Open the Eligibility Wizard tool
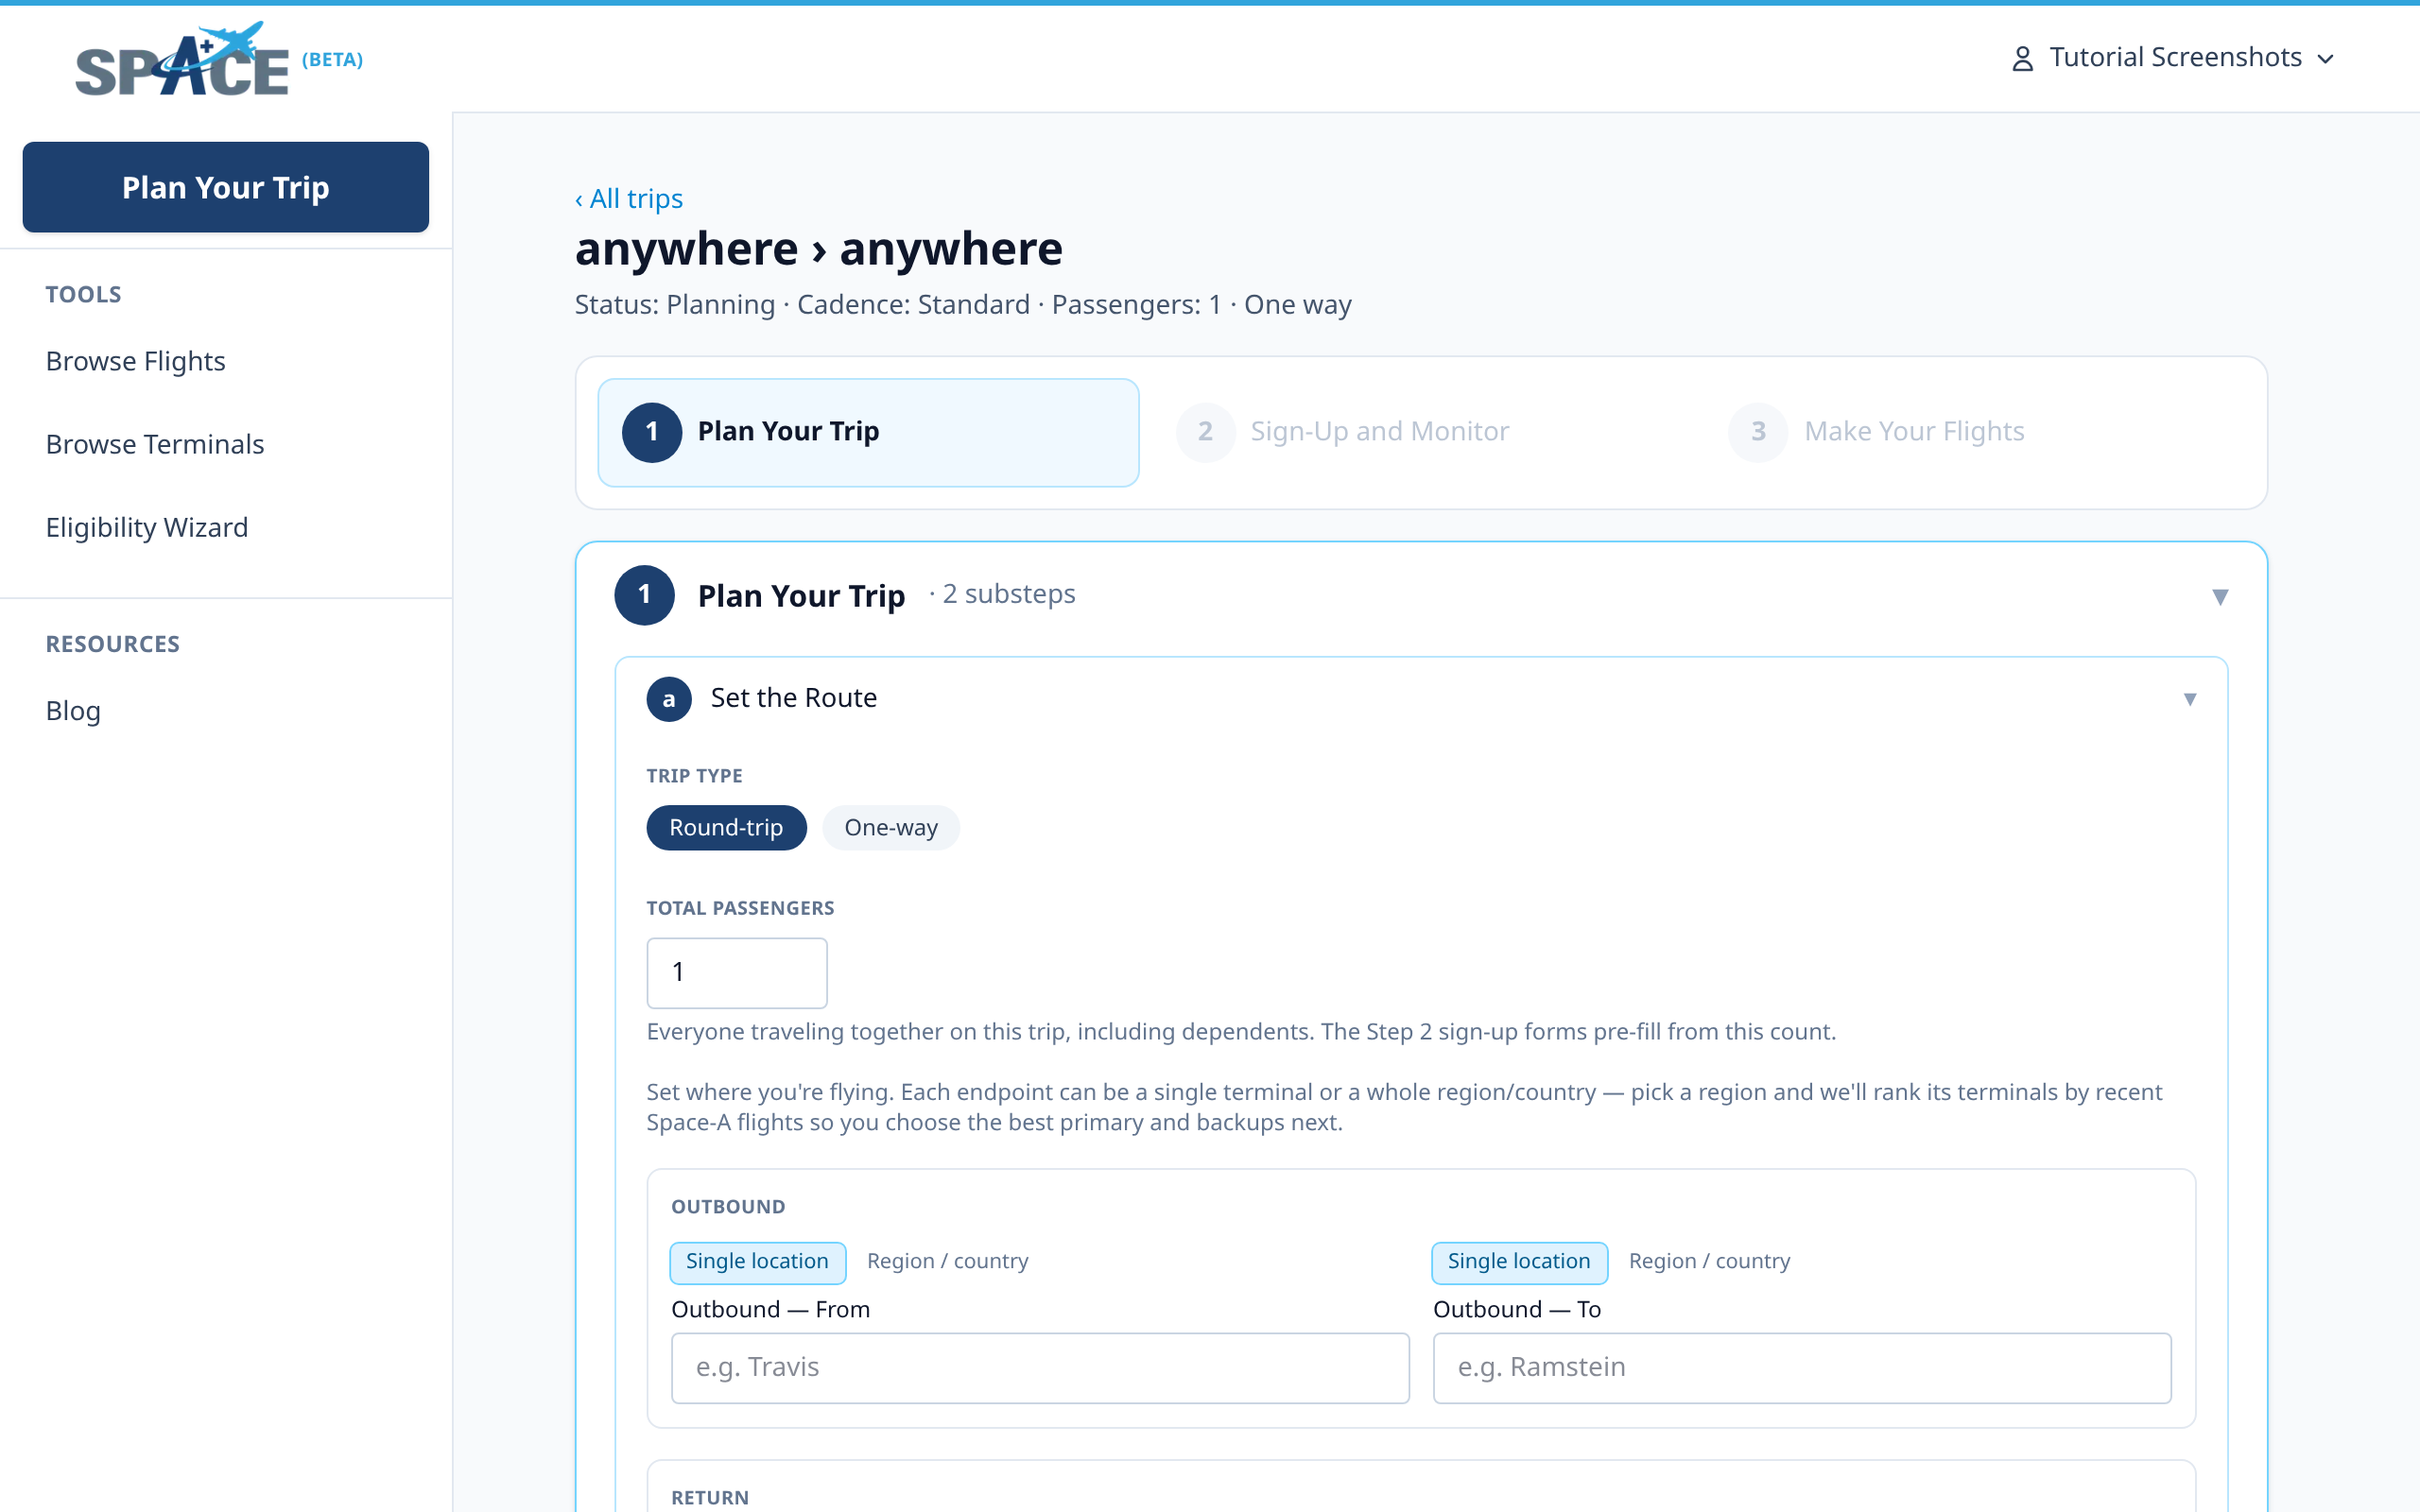The width and height of the screenshot is (2420, 1512). click(x=147, y=527)
